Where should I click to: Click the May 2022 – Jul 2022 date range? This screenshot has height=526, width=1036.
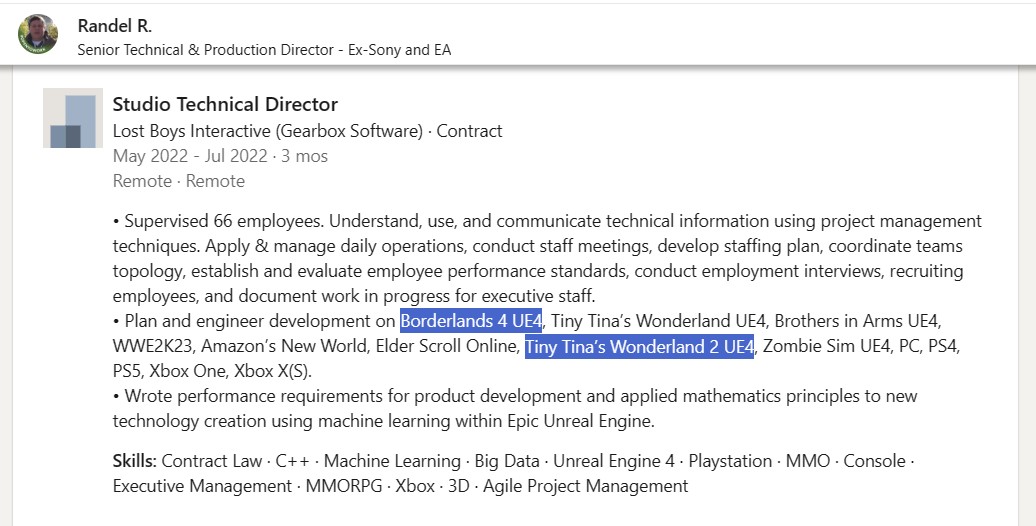(190, 156)
